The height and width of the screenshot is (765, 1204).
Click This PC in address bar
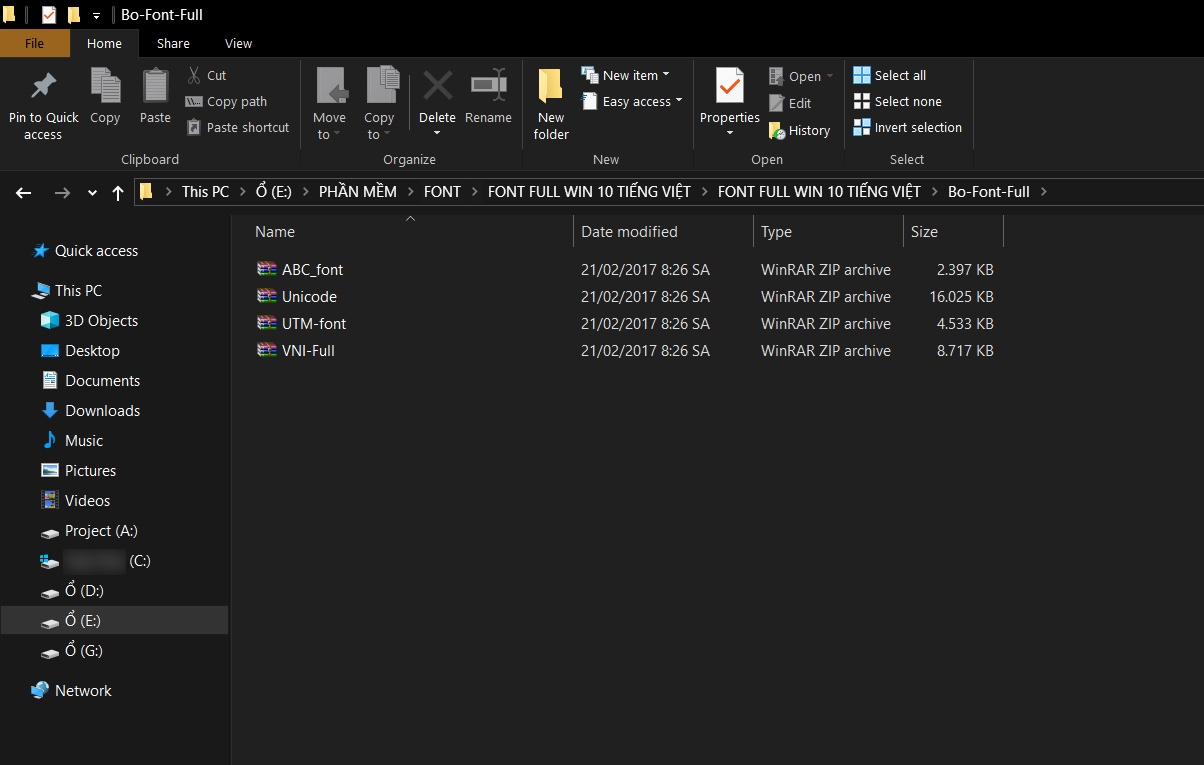click(205, 191)
